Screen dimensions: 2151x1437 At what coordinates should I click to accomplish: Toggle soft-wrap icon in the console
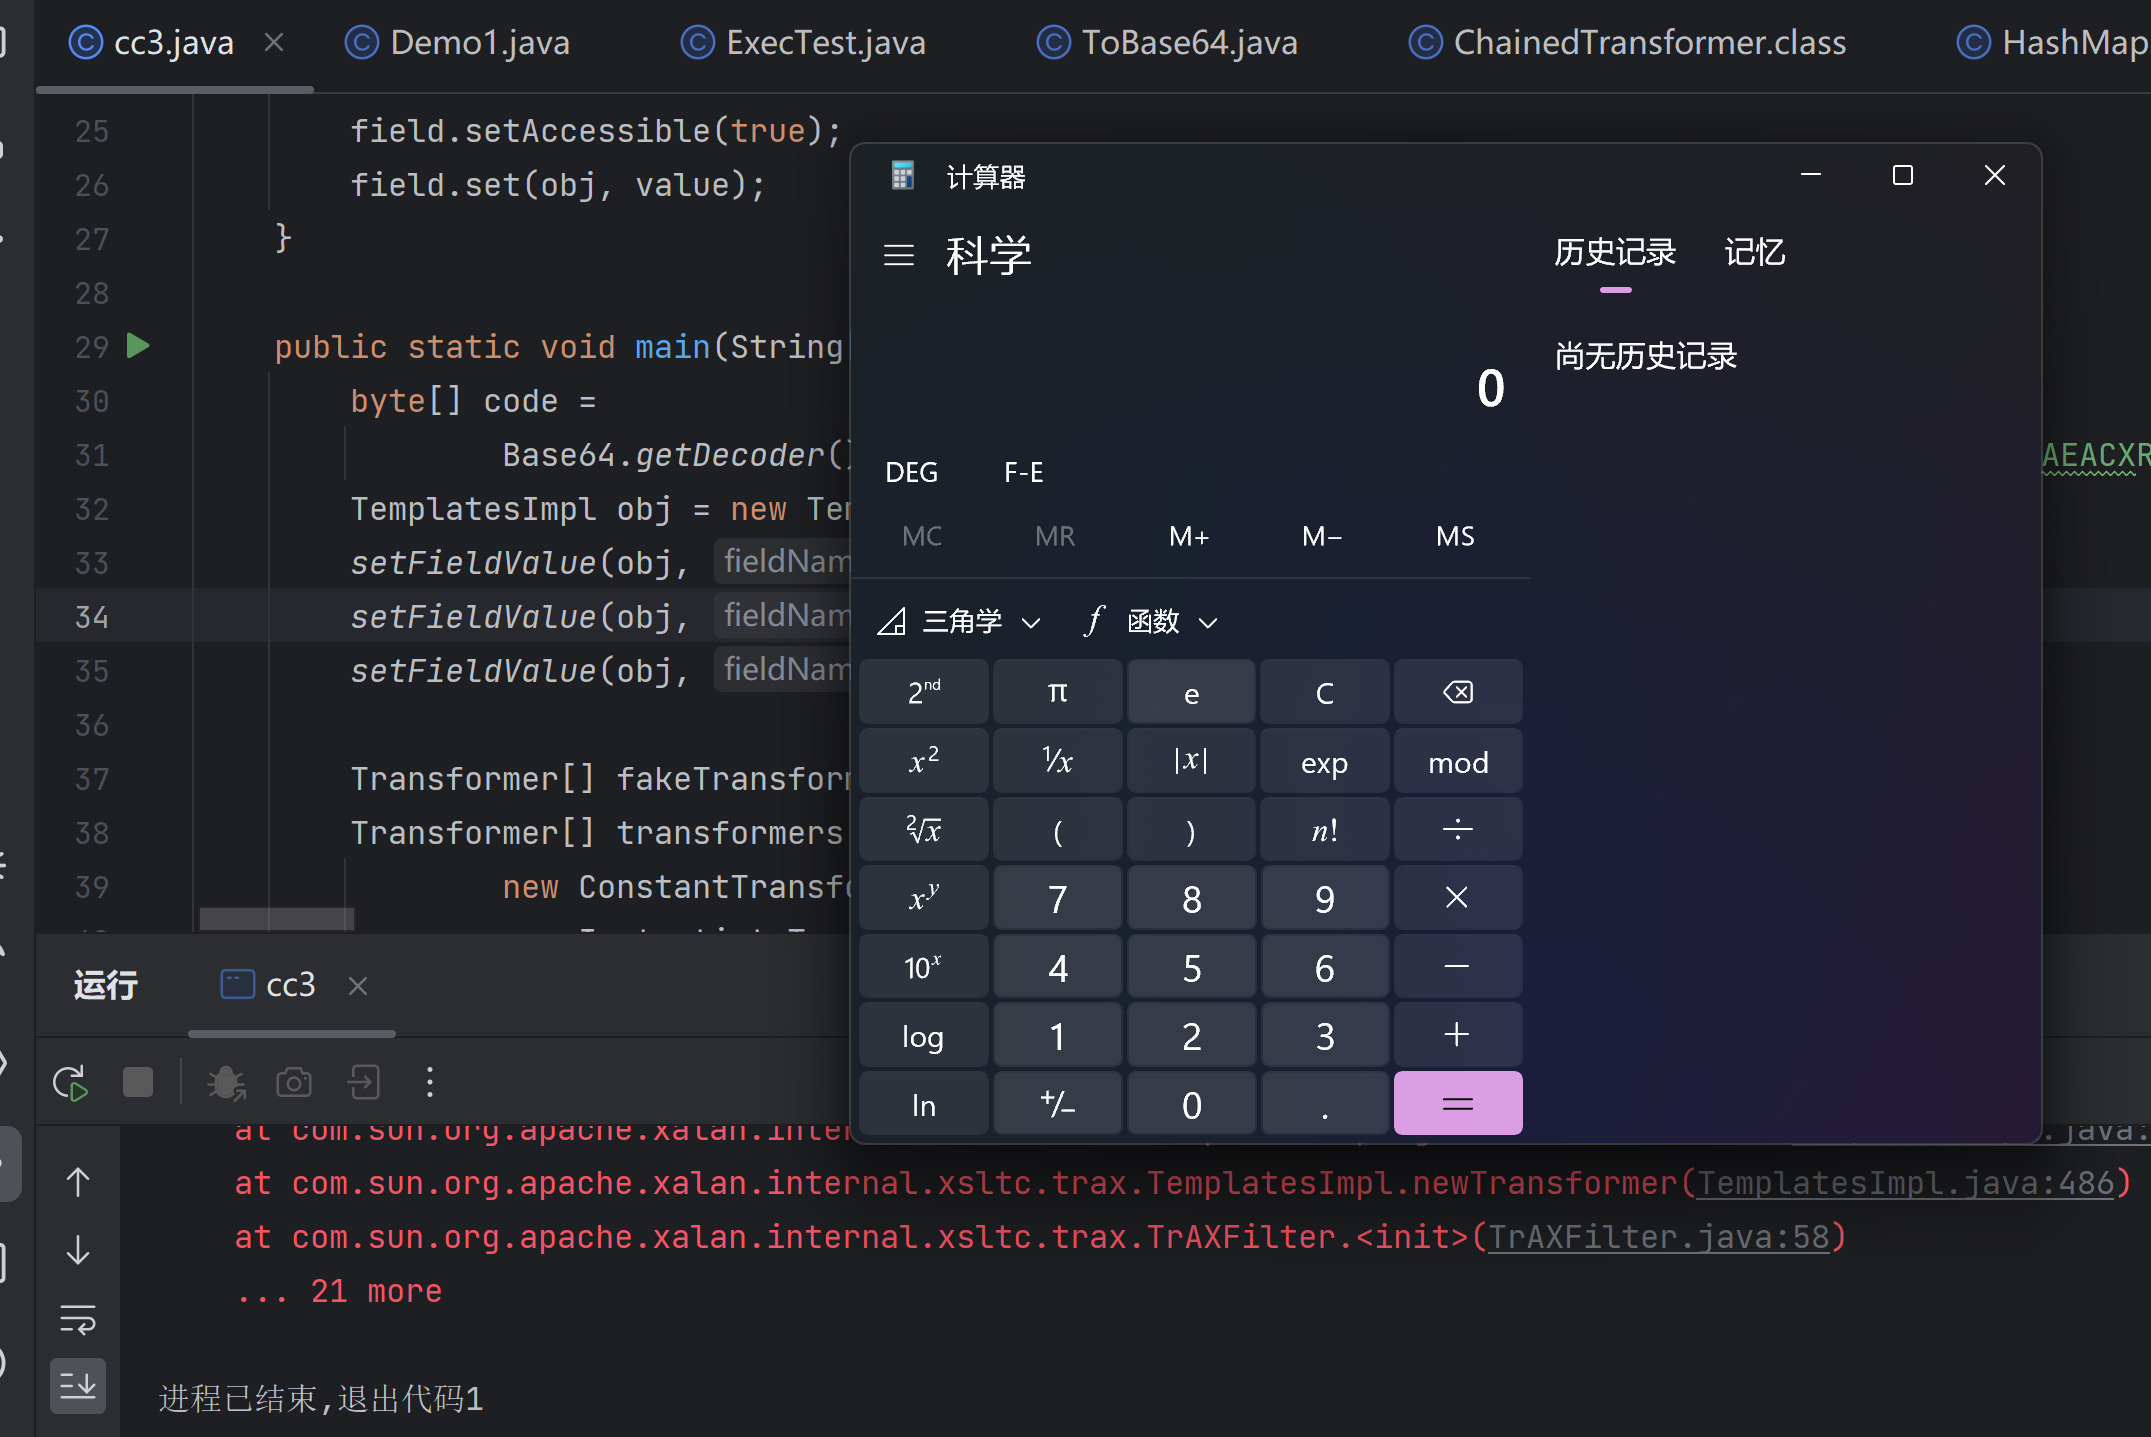(x=78, y=1320)
